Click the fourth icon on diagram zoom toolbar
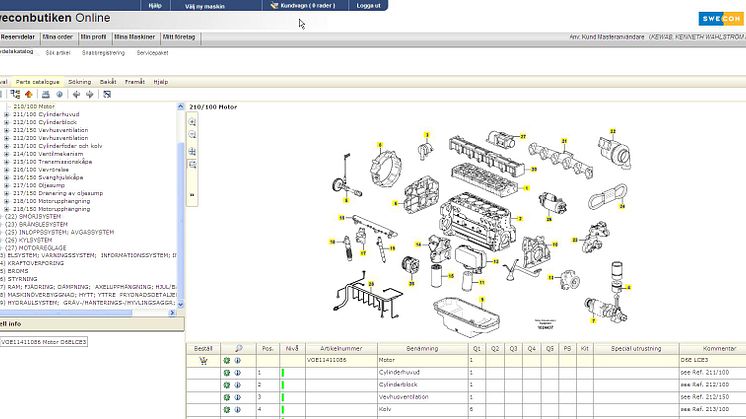Screen dimensions: 746x419 (x=192, y=165)
